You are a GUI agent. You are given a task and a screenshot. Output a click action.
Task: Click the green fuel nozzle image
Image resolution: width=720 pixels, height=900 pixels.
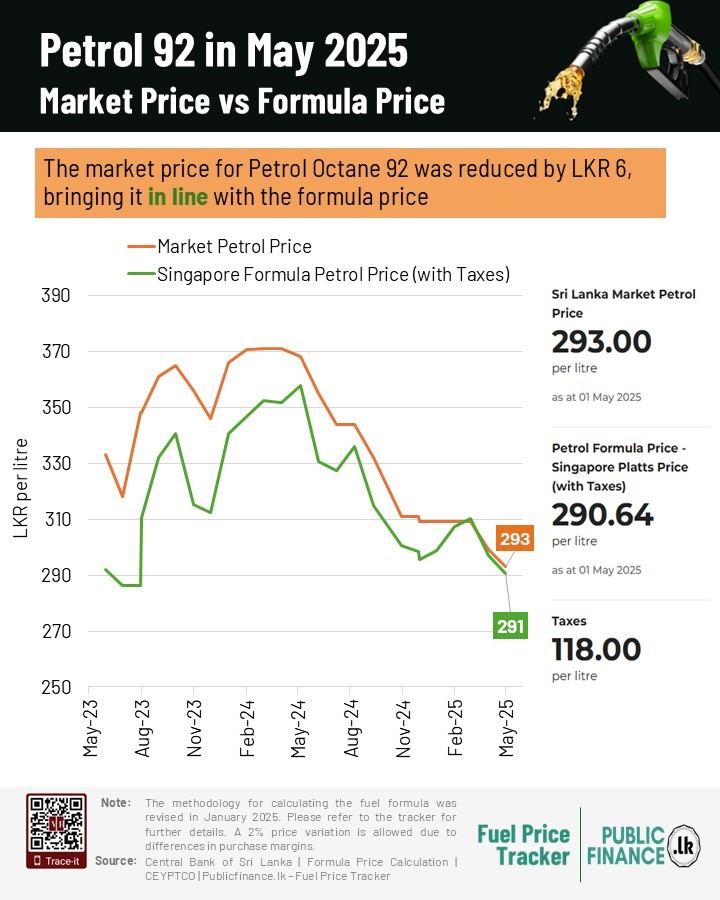[625, 60]
